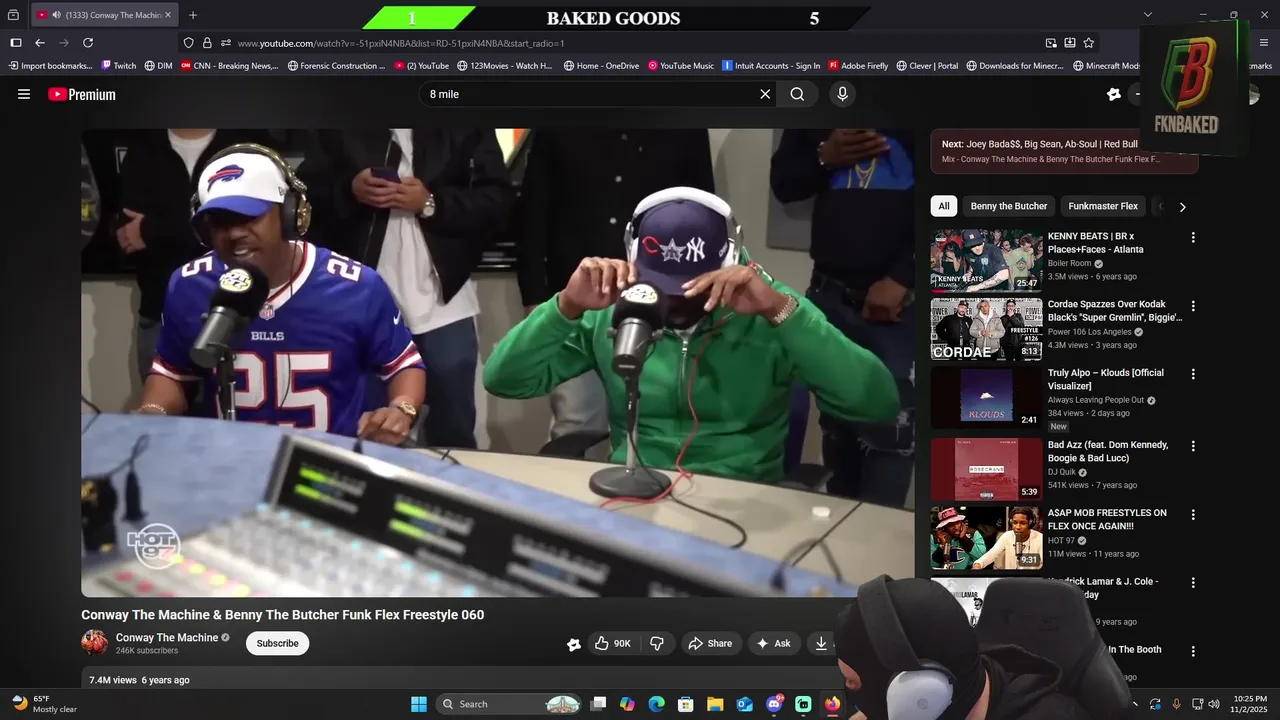List all tabs dropdown arrow
The width and height of the screenshot is (1280, 720).
pos(1148,15)
